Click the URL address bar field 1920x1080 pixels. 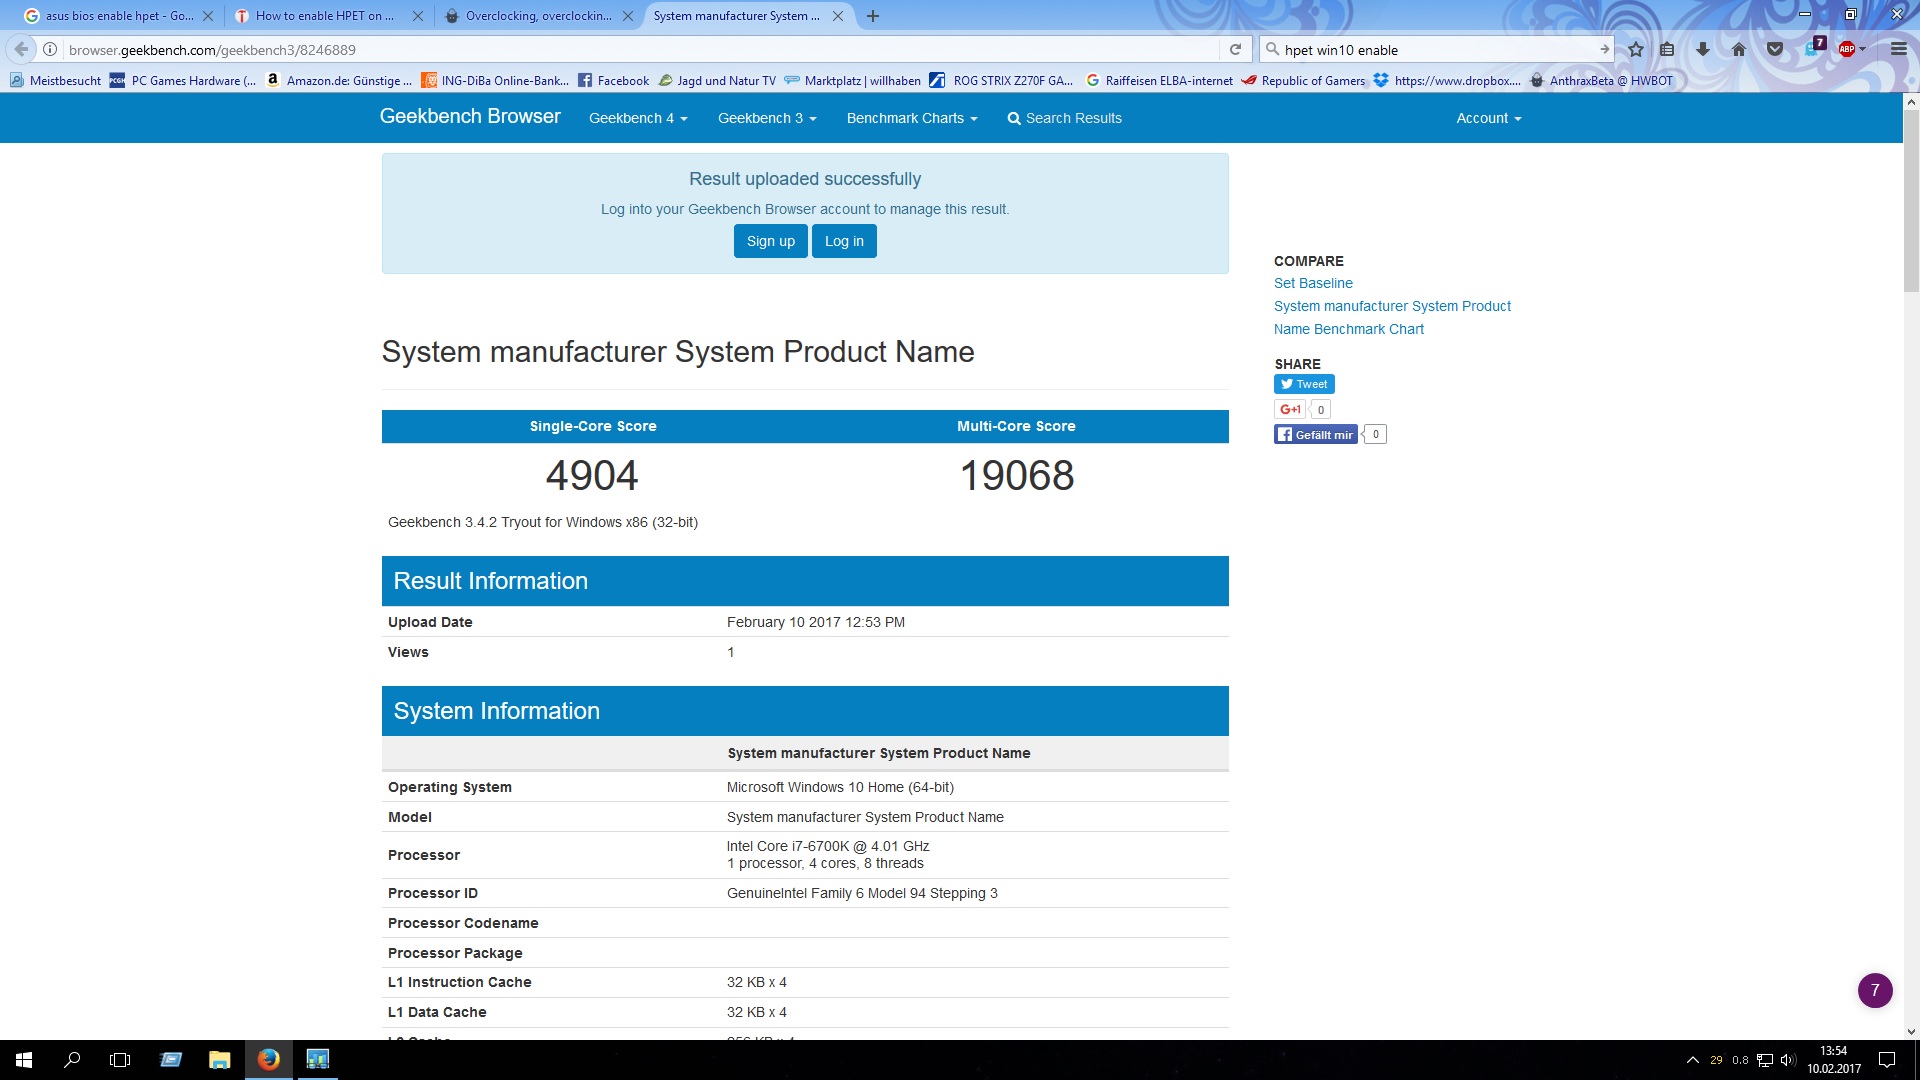point(640,49)
